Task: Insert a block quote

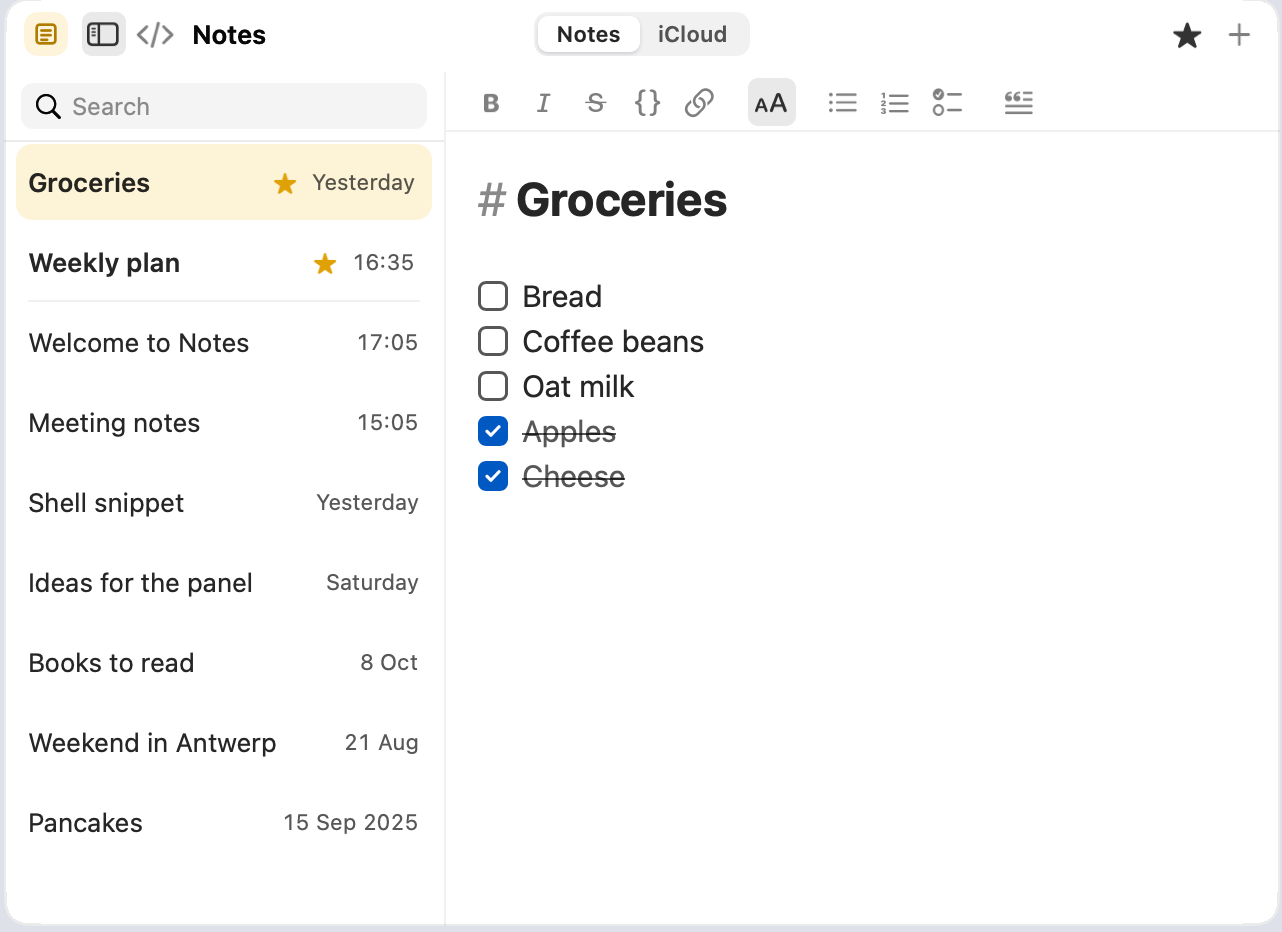Action: pos(1019,102)
